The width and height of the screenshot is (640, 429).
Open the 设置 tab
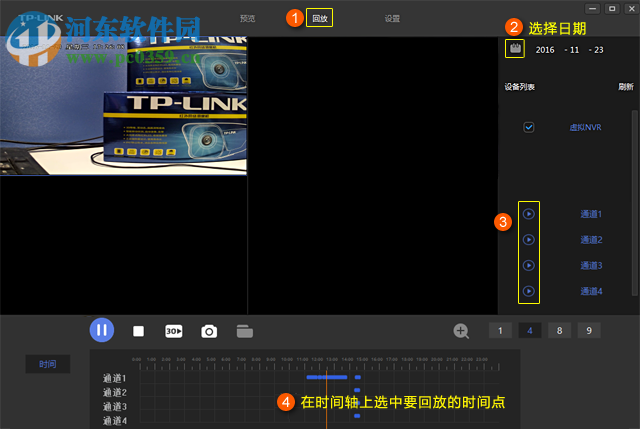point(392,18)
